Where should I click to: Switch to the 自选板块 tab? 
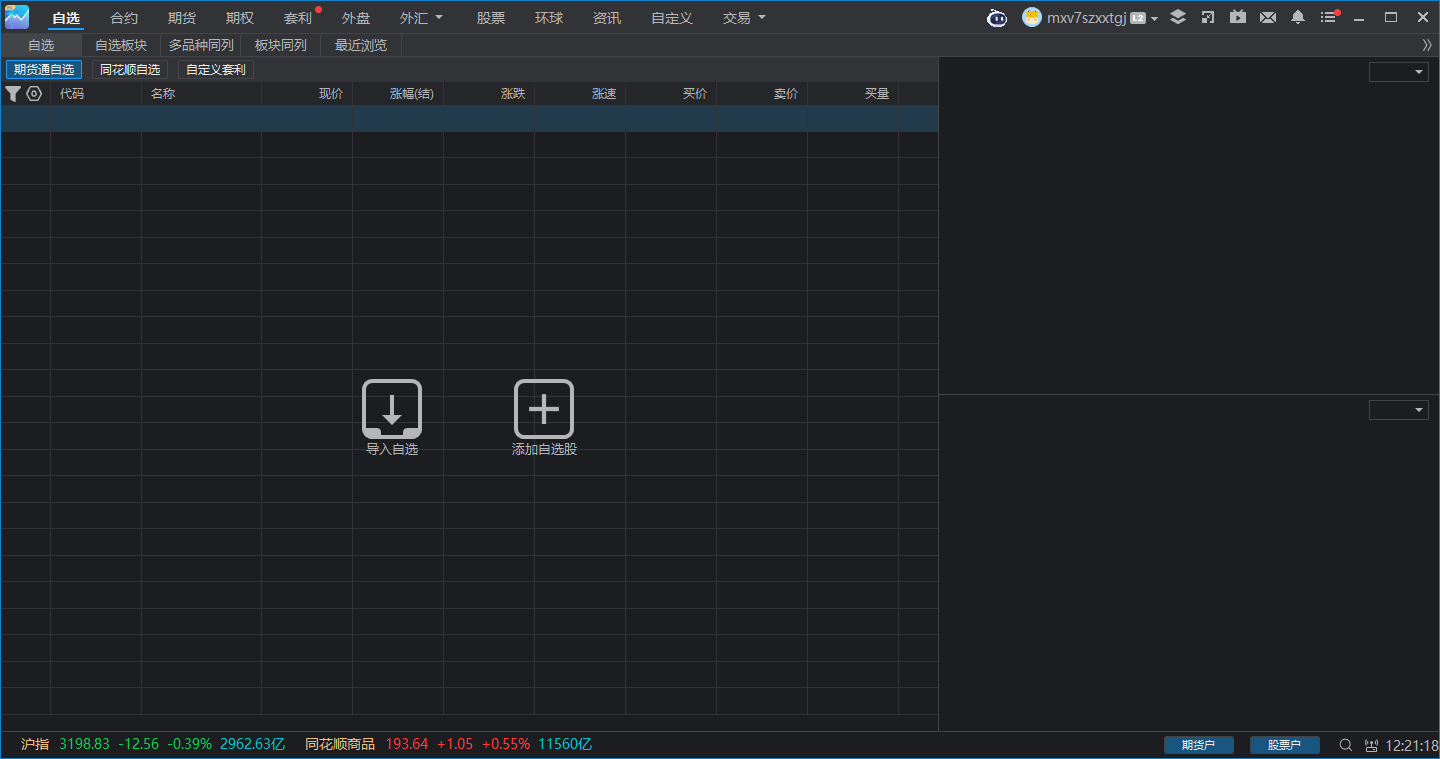[x=121, y=45]
